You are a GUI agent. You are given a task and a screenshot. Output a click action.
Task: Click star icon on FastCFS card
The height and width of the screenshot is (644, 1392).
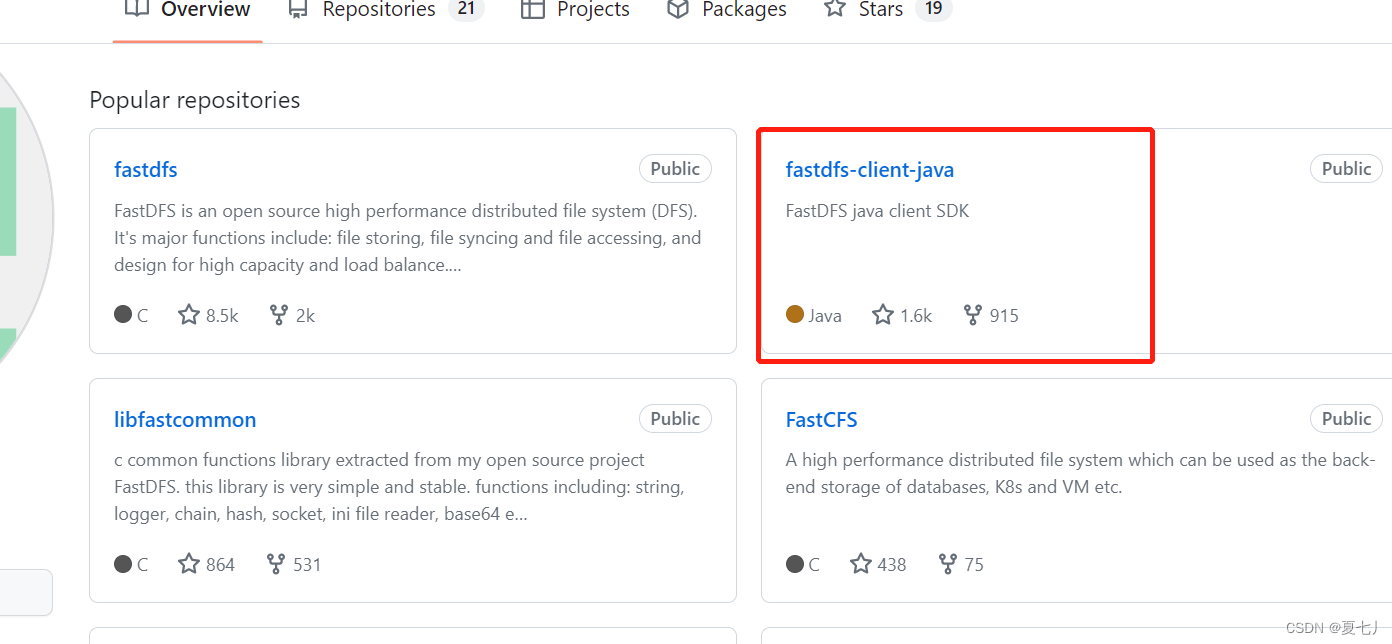click(x=861, y=564)
